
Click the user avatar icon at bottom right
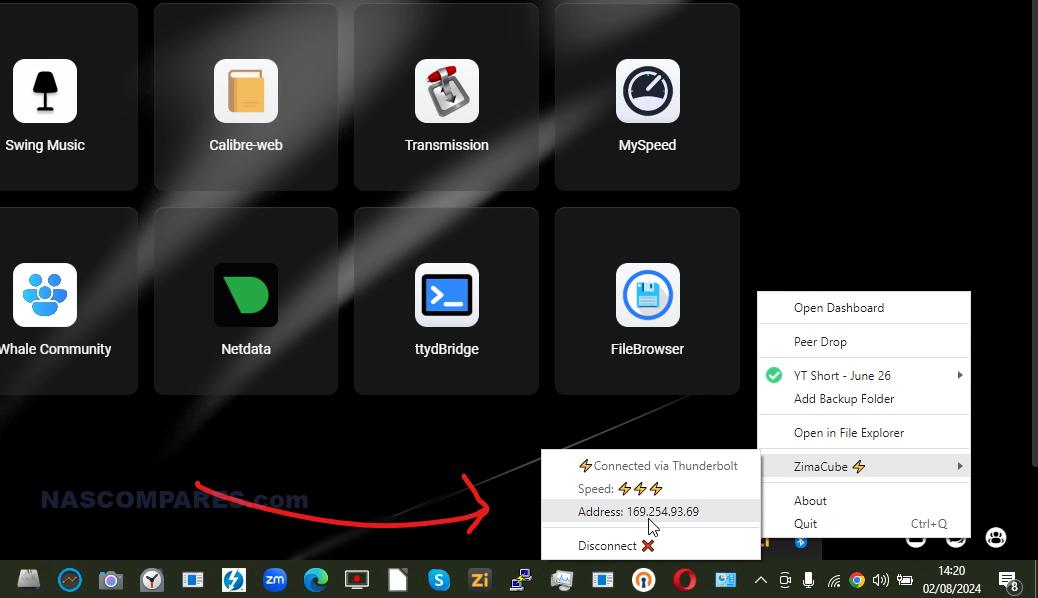(996, 537)
